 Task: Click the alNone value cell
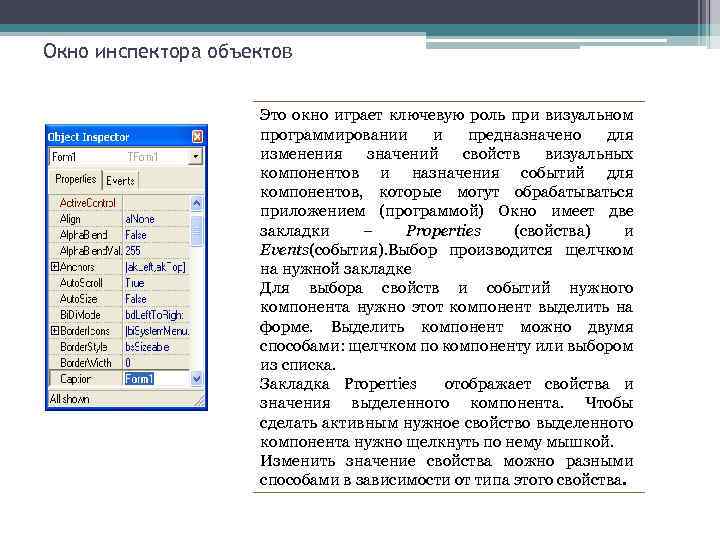point(156,219)
